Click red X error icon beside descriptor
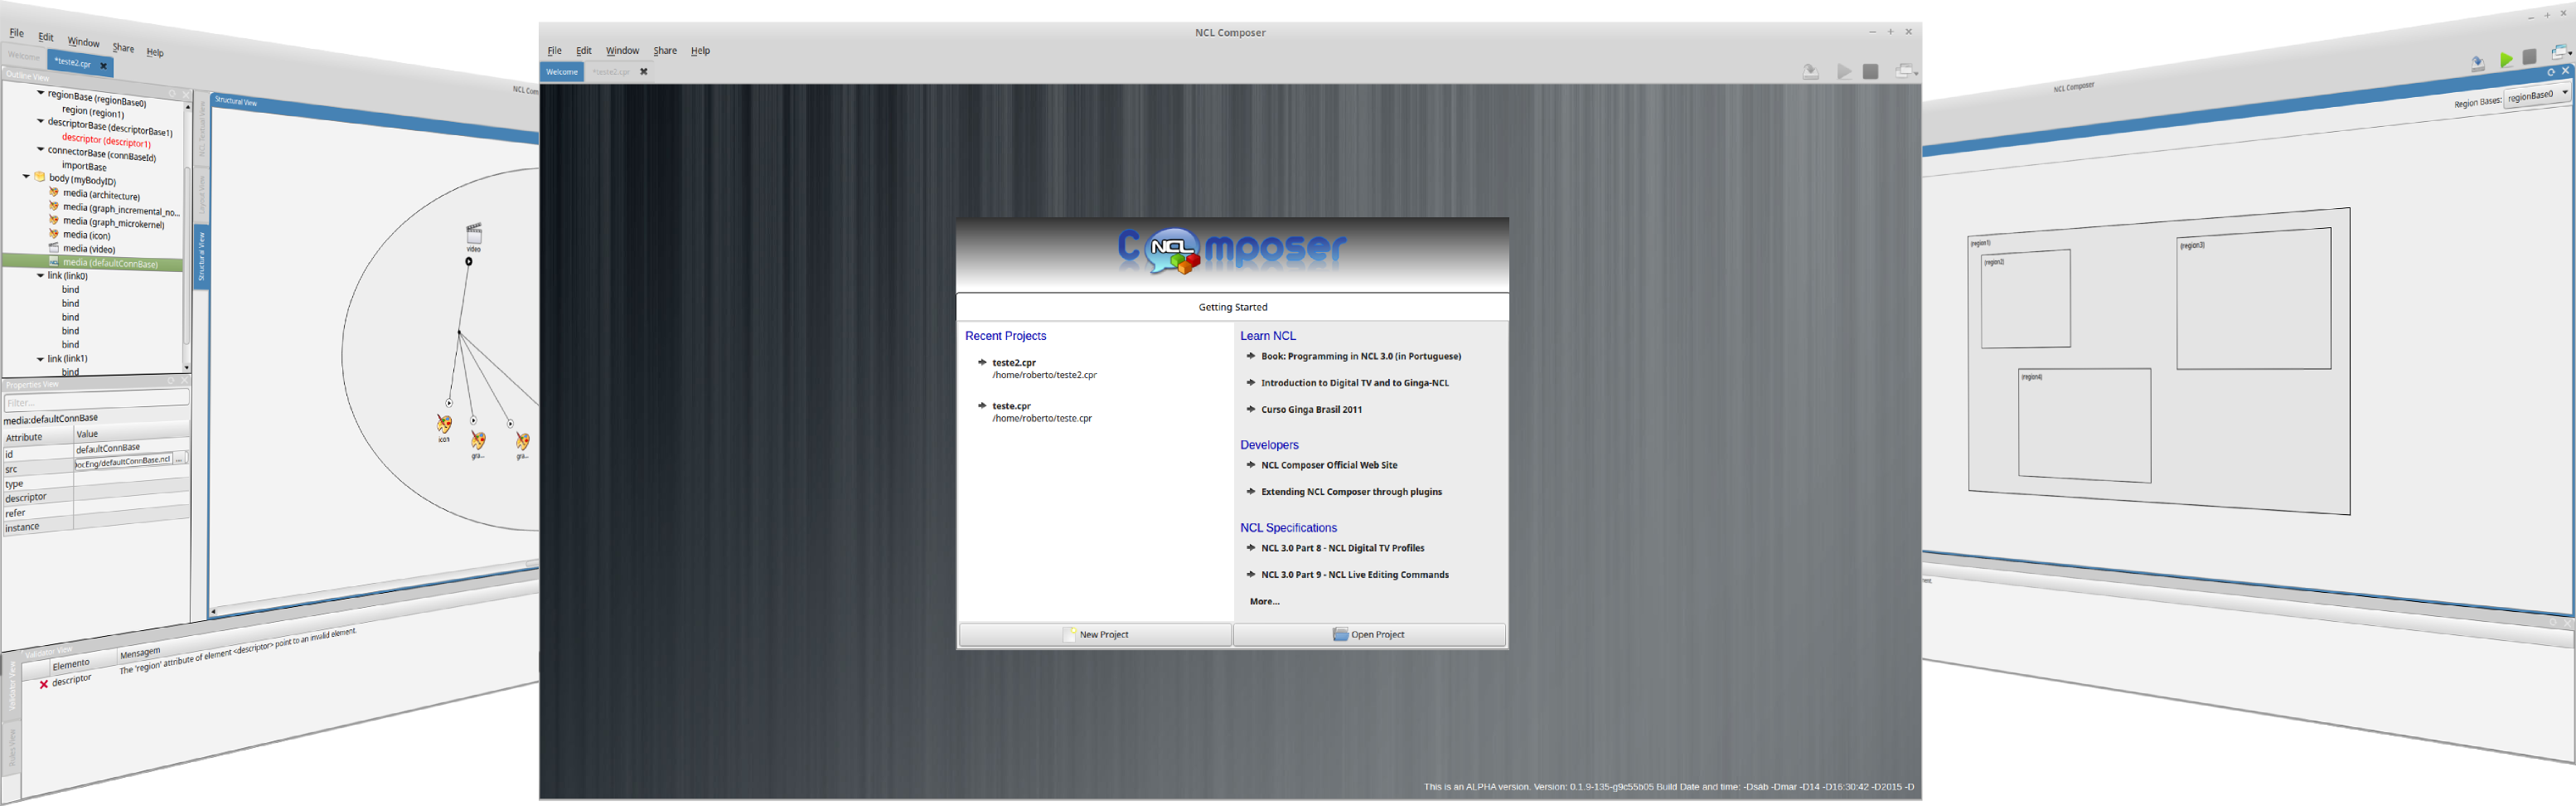This screenshot has width=2576, height=806. click(44, 685)
